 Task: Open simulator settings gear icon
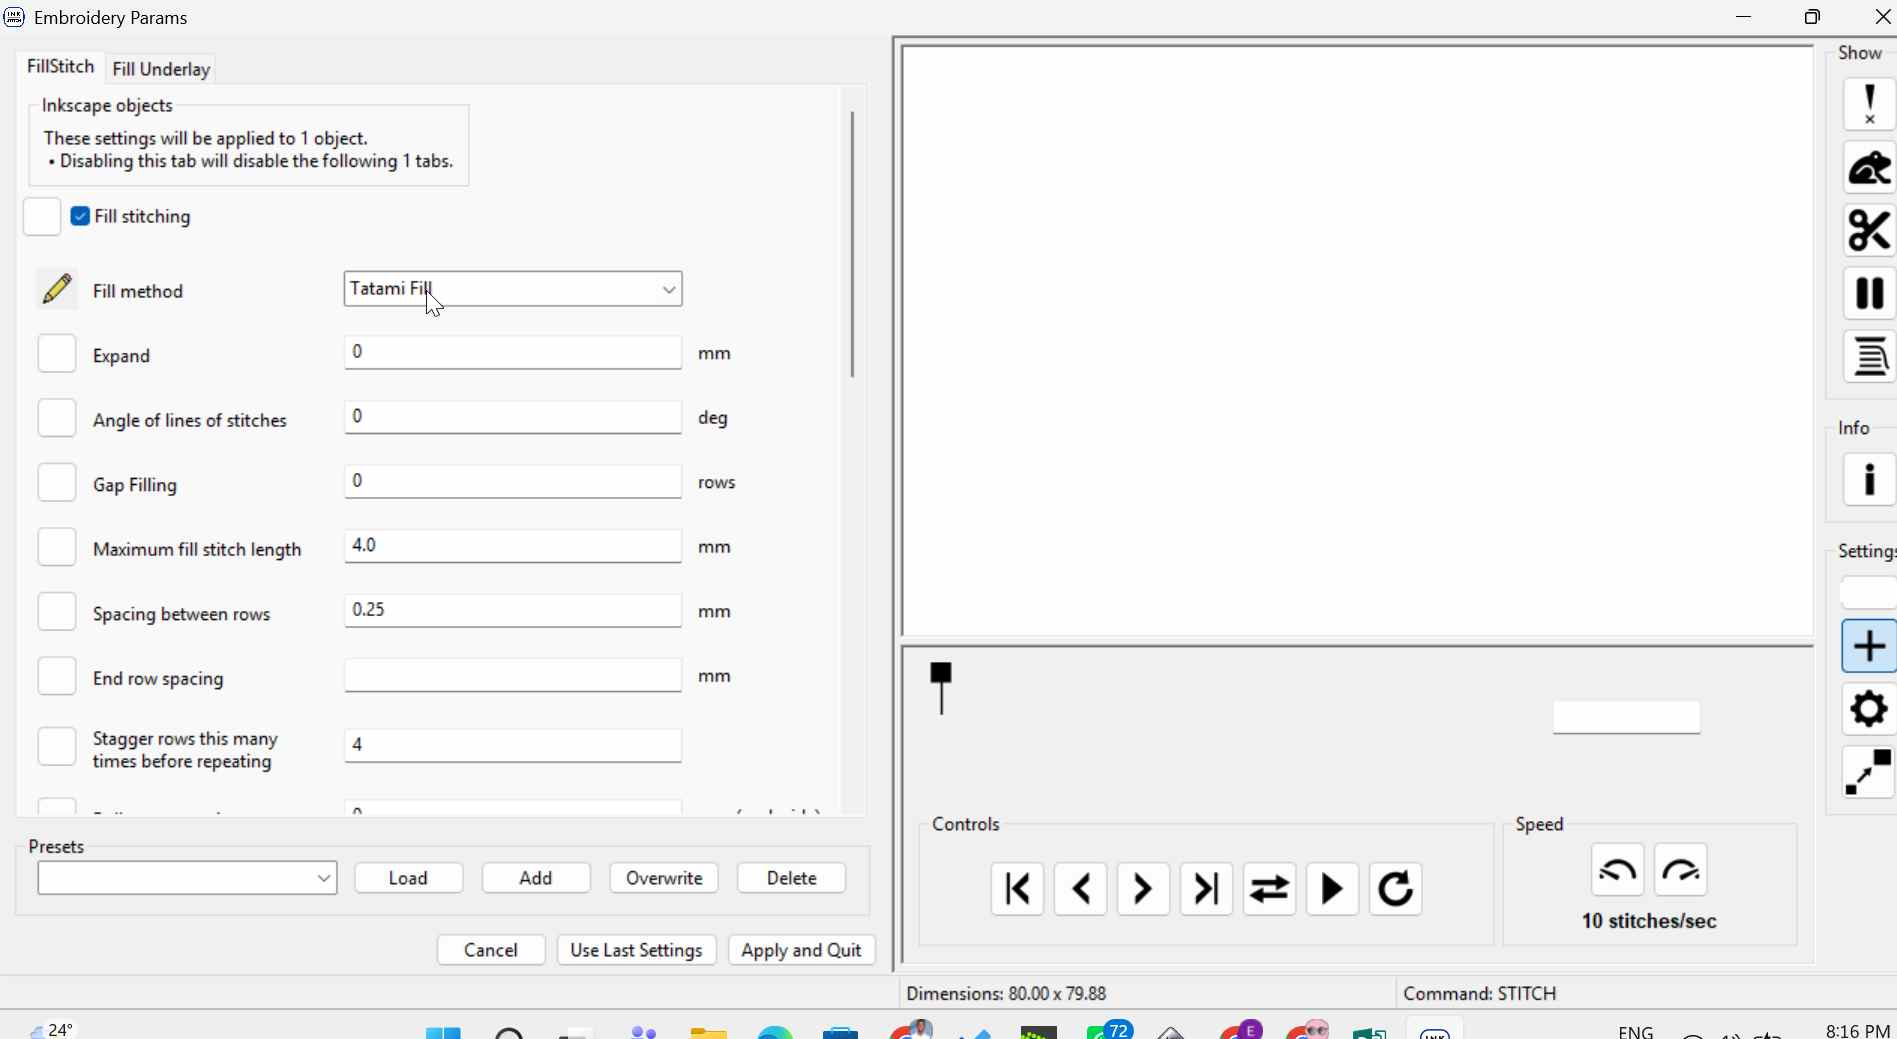click(x=1869, y=709)
